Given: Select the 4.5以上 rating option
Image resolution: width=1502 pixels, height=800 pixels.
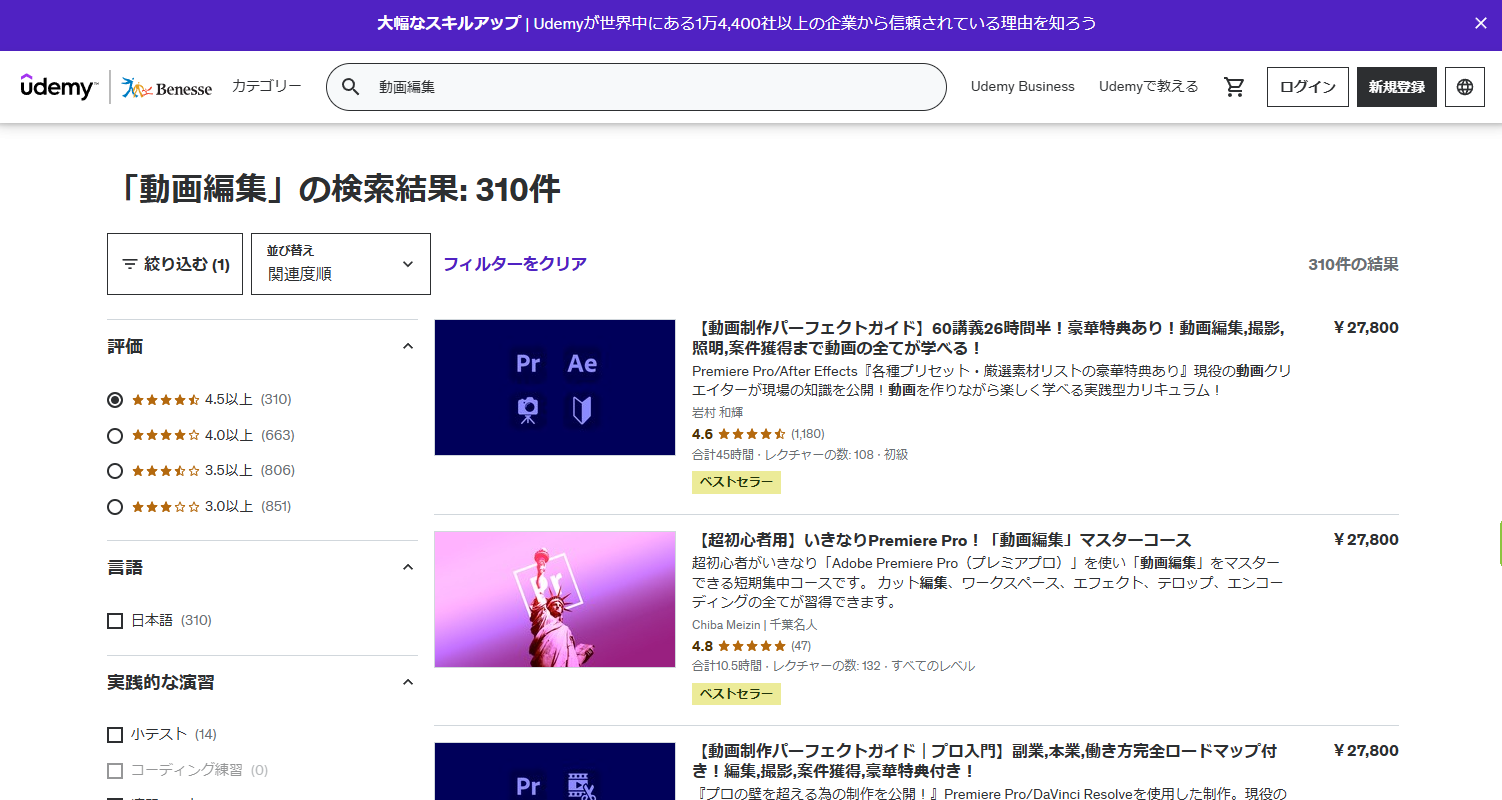Looking at the screenshot, I should tap(115, 400).
